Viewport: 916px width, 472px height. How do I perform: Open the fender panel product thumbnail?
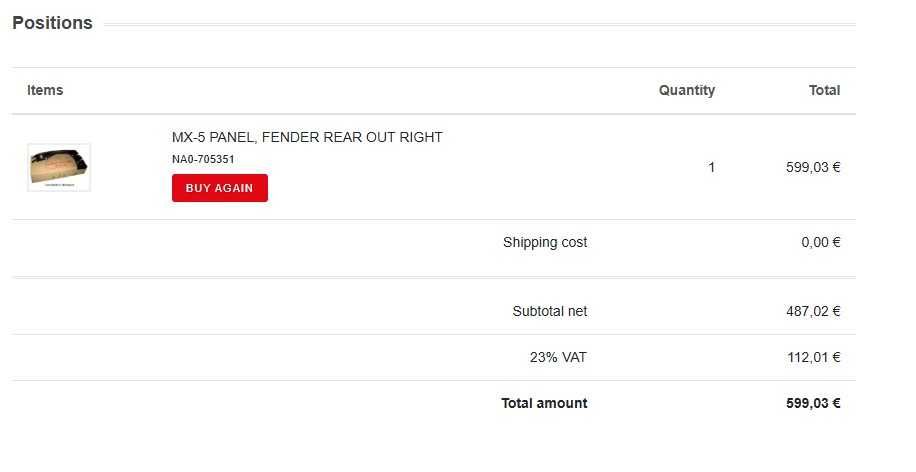coord(59,167)
